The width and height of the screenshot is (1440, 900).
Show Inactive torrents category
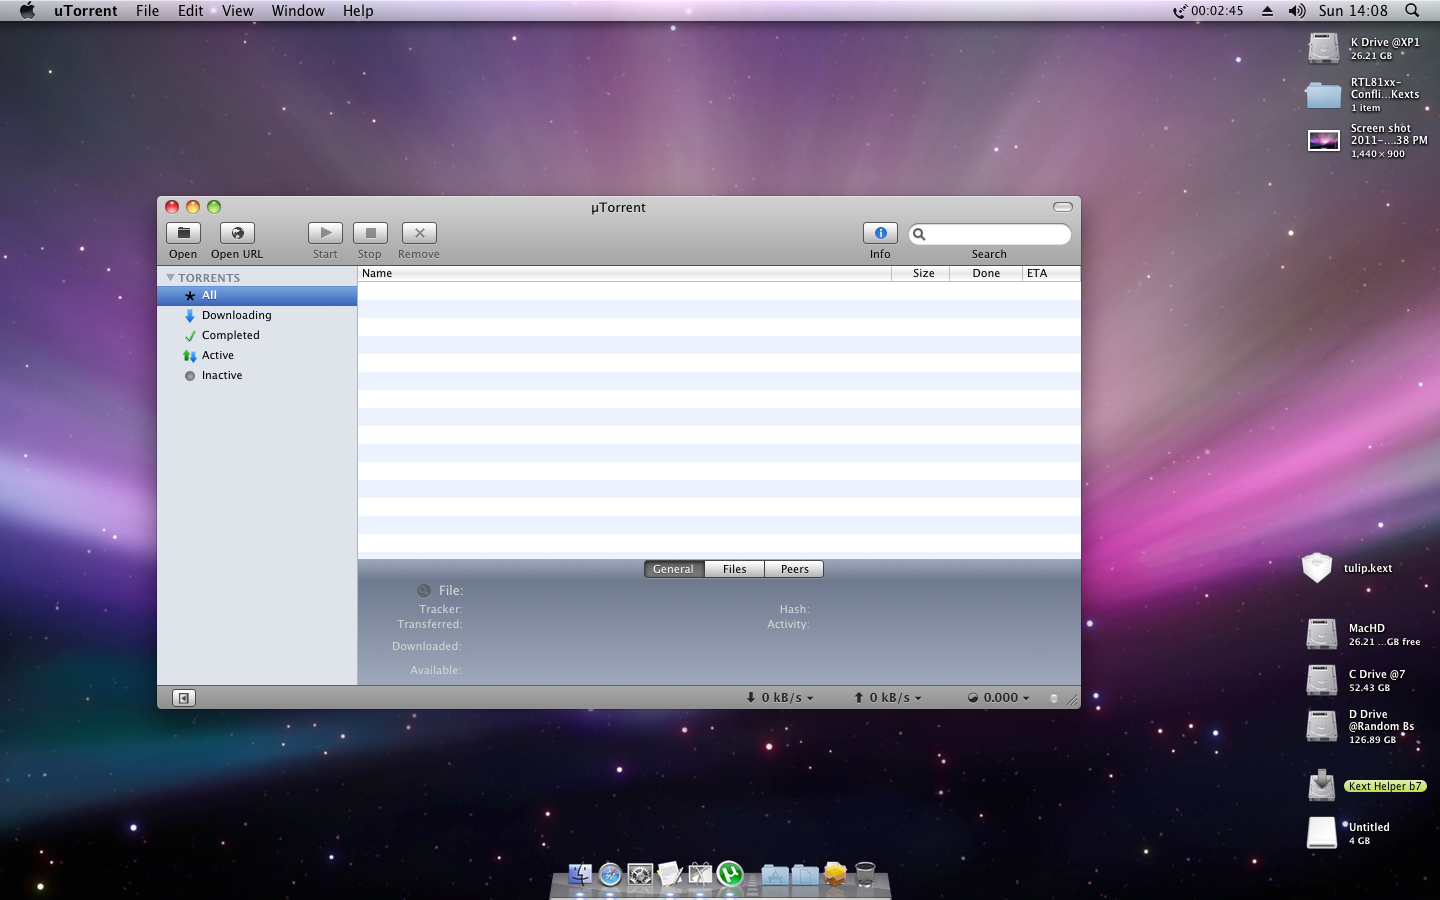pyautogui.click(x=257, y=376)
